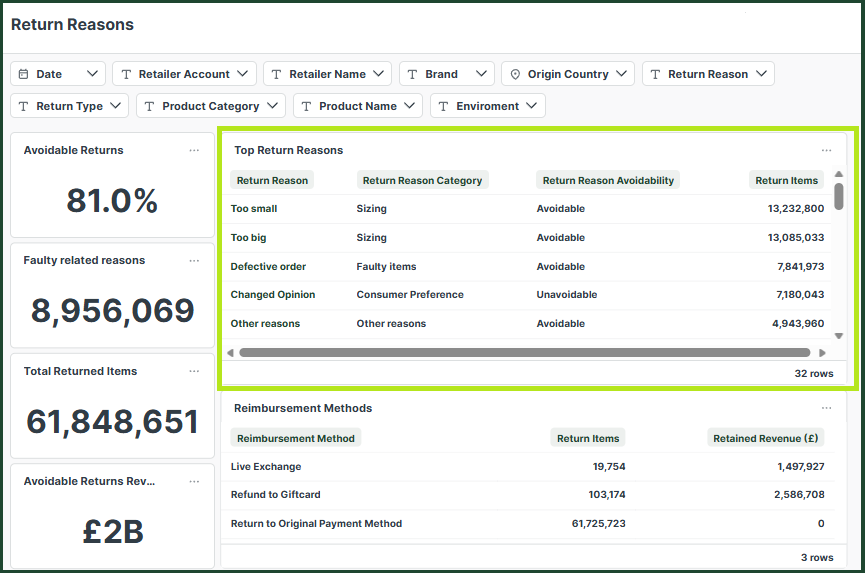Screen dimensions: 865x573
Task: Open the Top Return Reasons table menu
Action: (x=826, y=151)
